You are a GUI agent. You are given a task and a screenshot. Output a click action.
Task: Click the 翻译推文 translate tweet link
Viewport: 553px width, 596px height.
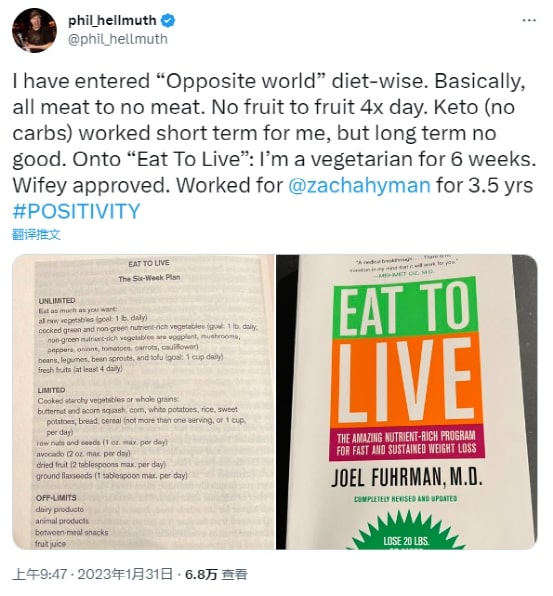[x=36, y=235]
